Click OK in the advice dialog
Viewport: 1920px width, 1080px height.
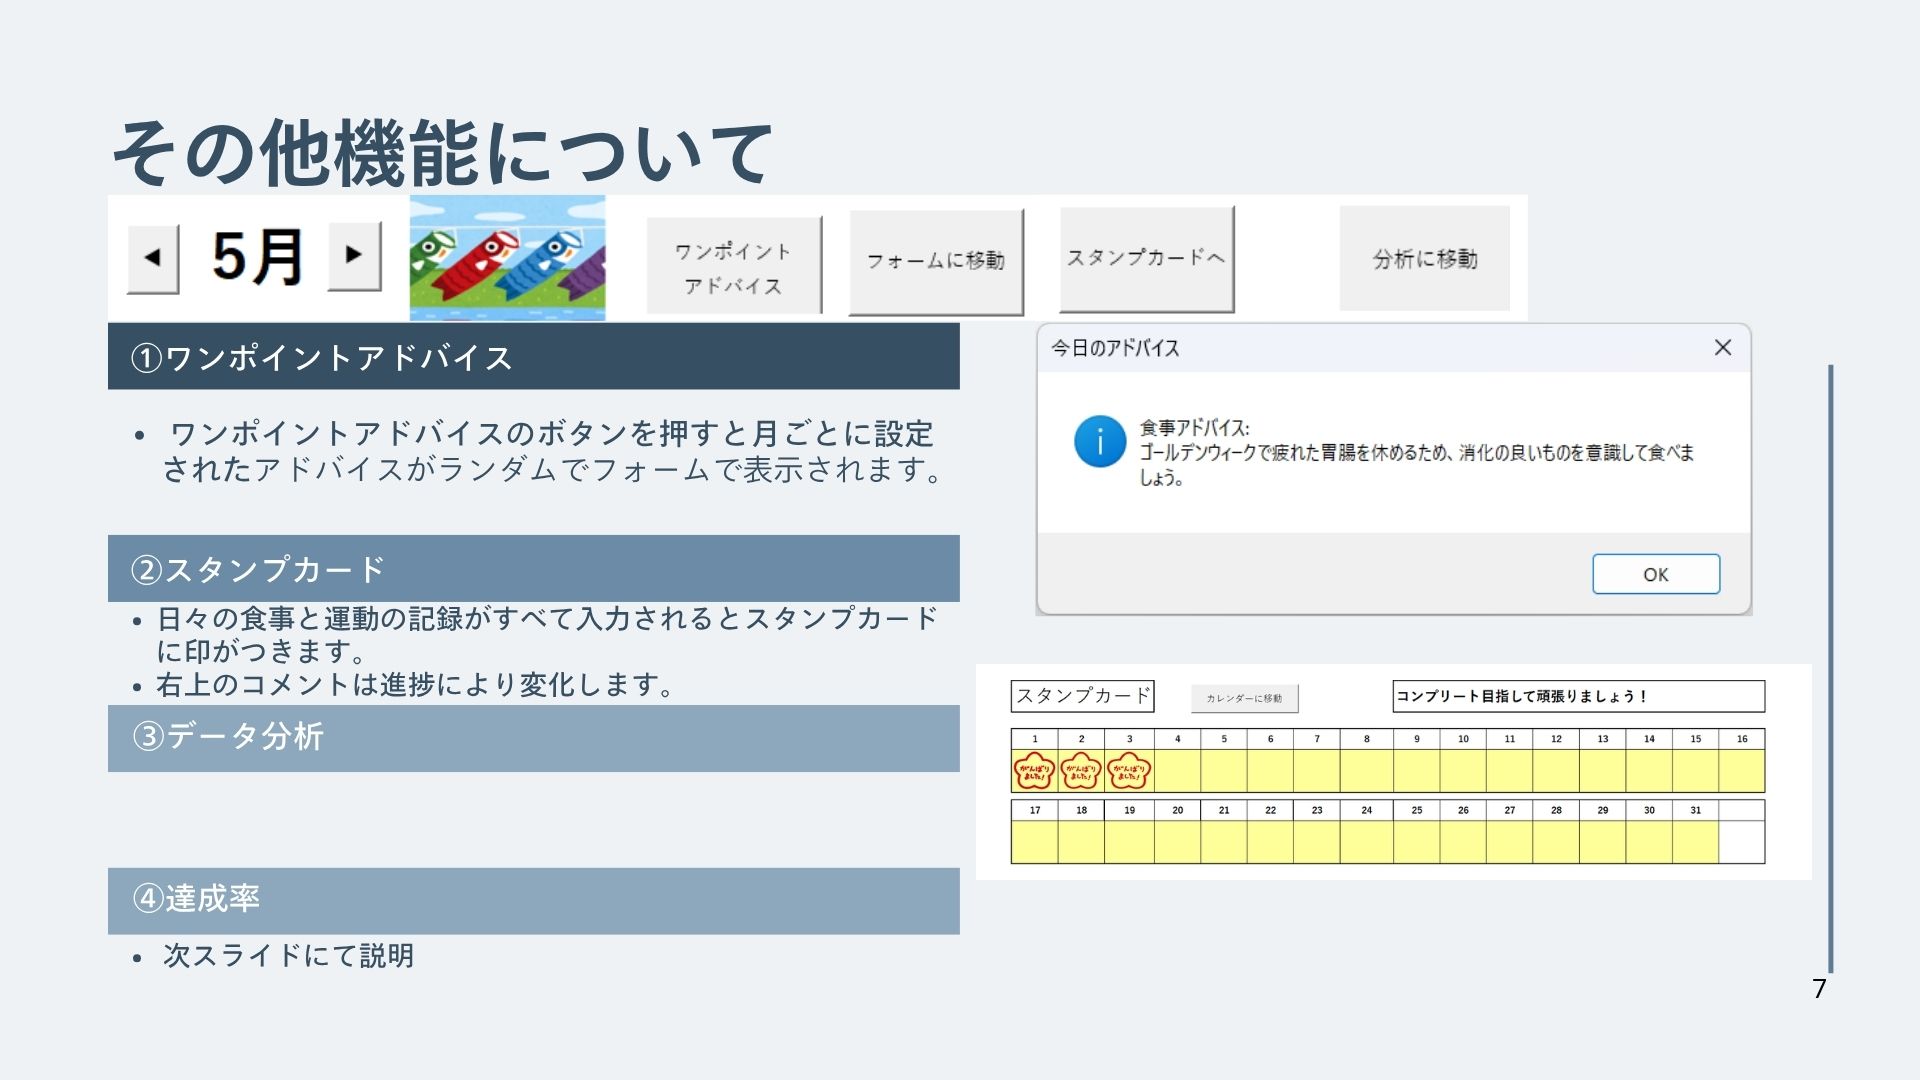click(x=1655, y=574)
